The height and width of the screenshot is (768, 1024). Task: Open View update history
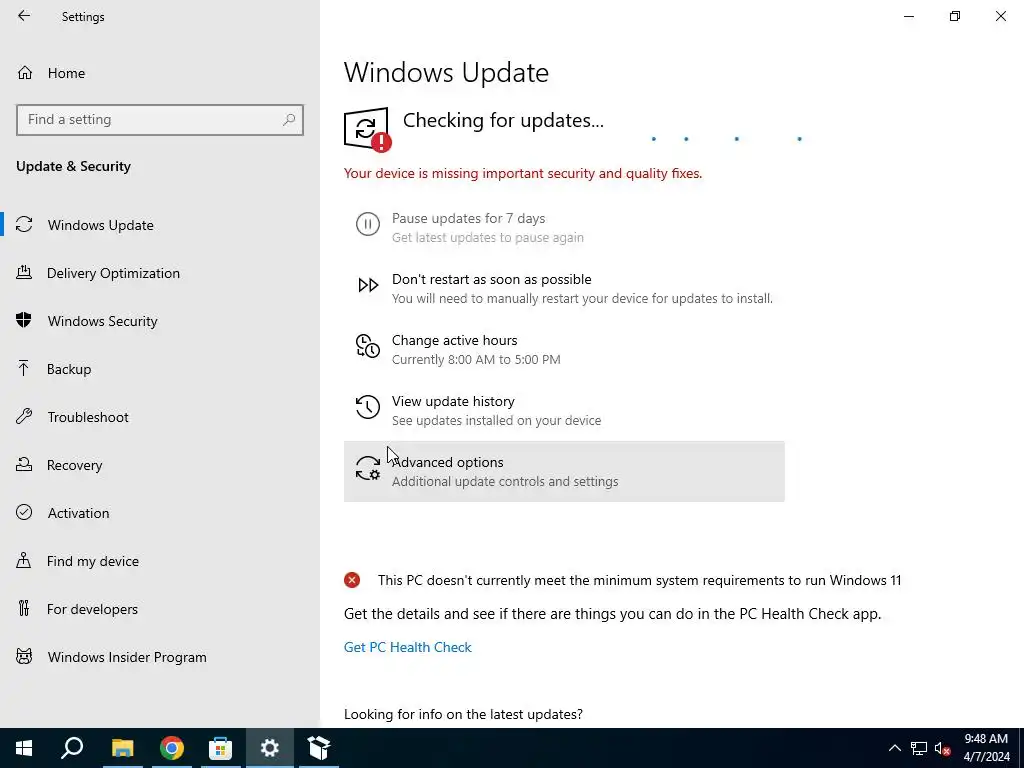(x=564, y=410)
